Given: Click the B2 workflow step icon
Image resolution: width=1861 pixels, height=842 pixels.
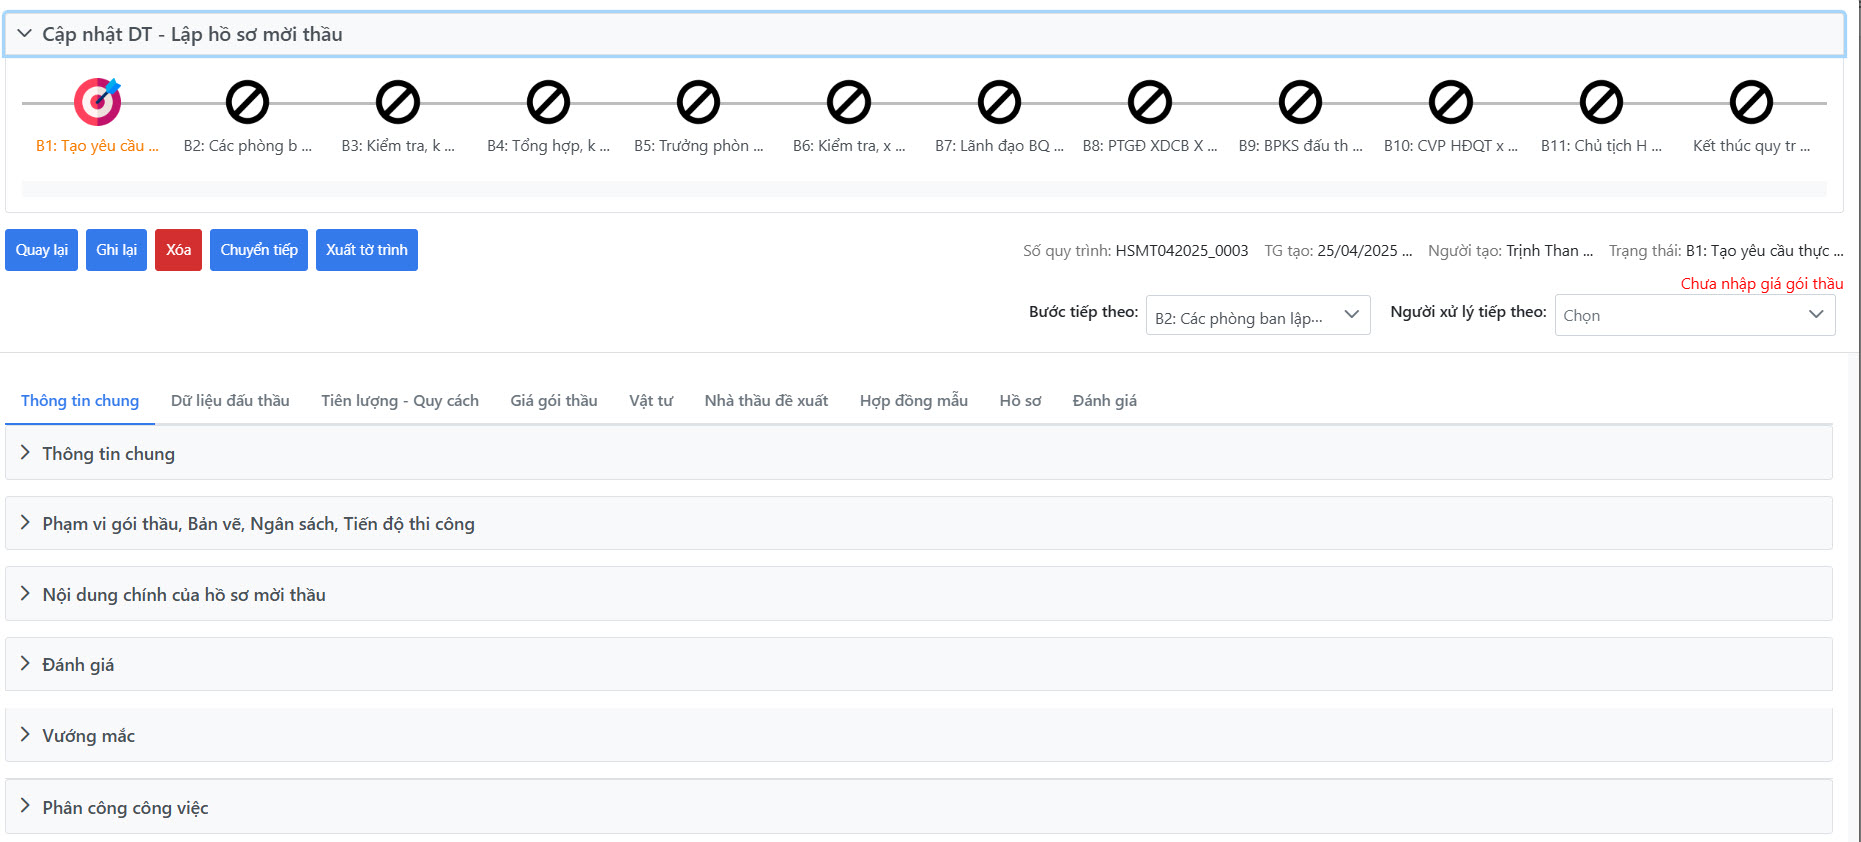Looking at the screenshot, I should click(247, 102).
